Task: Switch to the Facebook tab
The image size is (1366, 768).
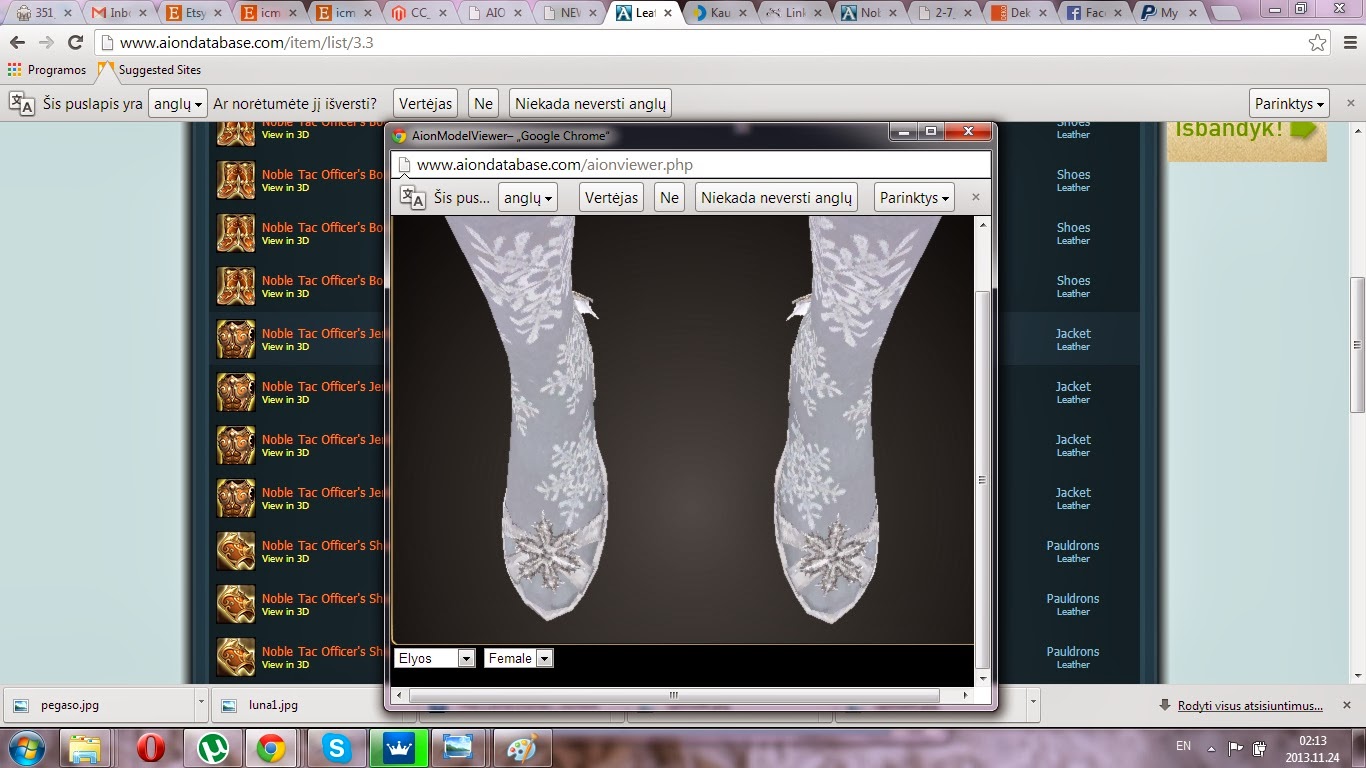Action: click(x=1094, y=13)
